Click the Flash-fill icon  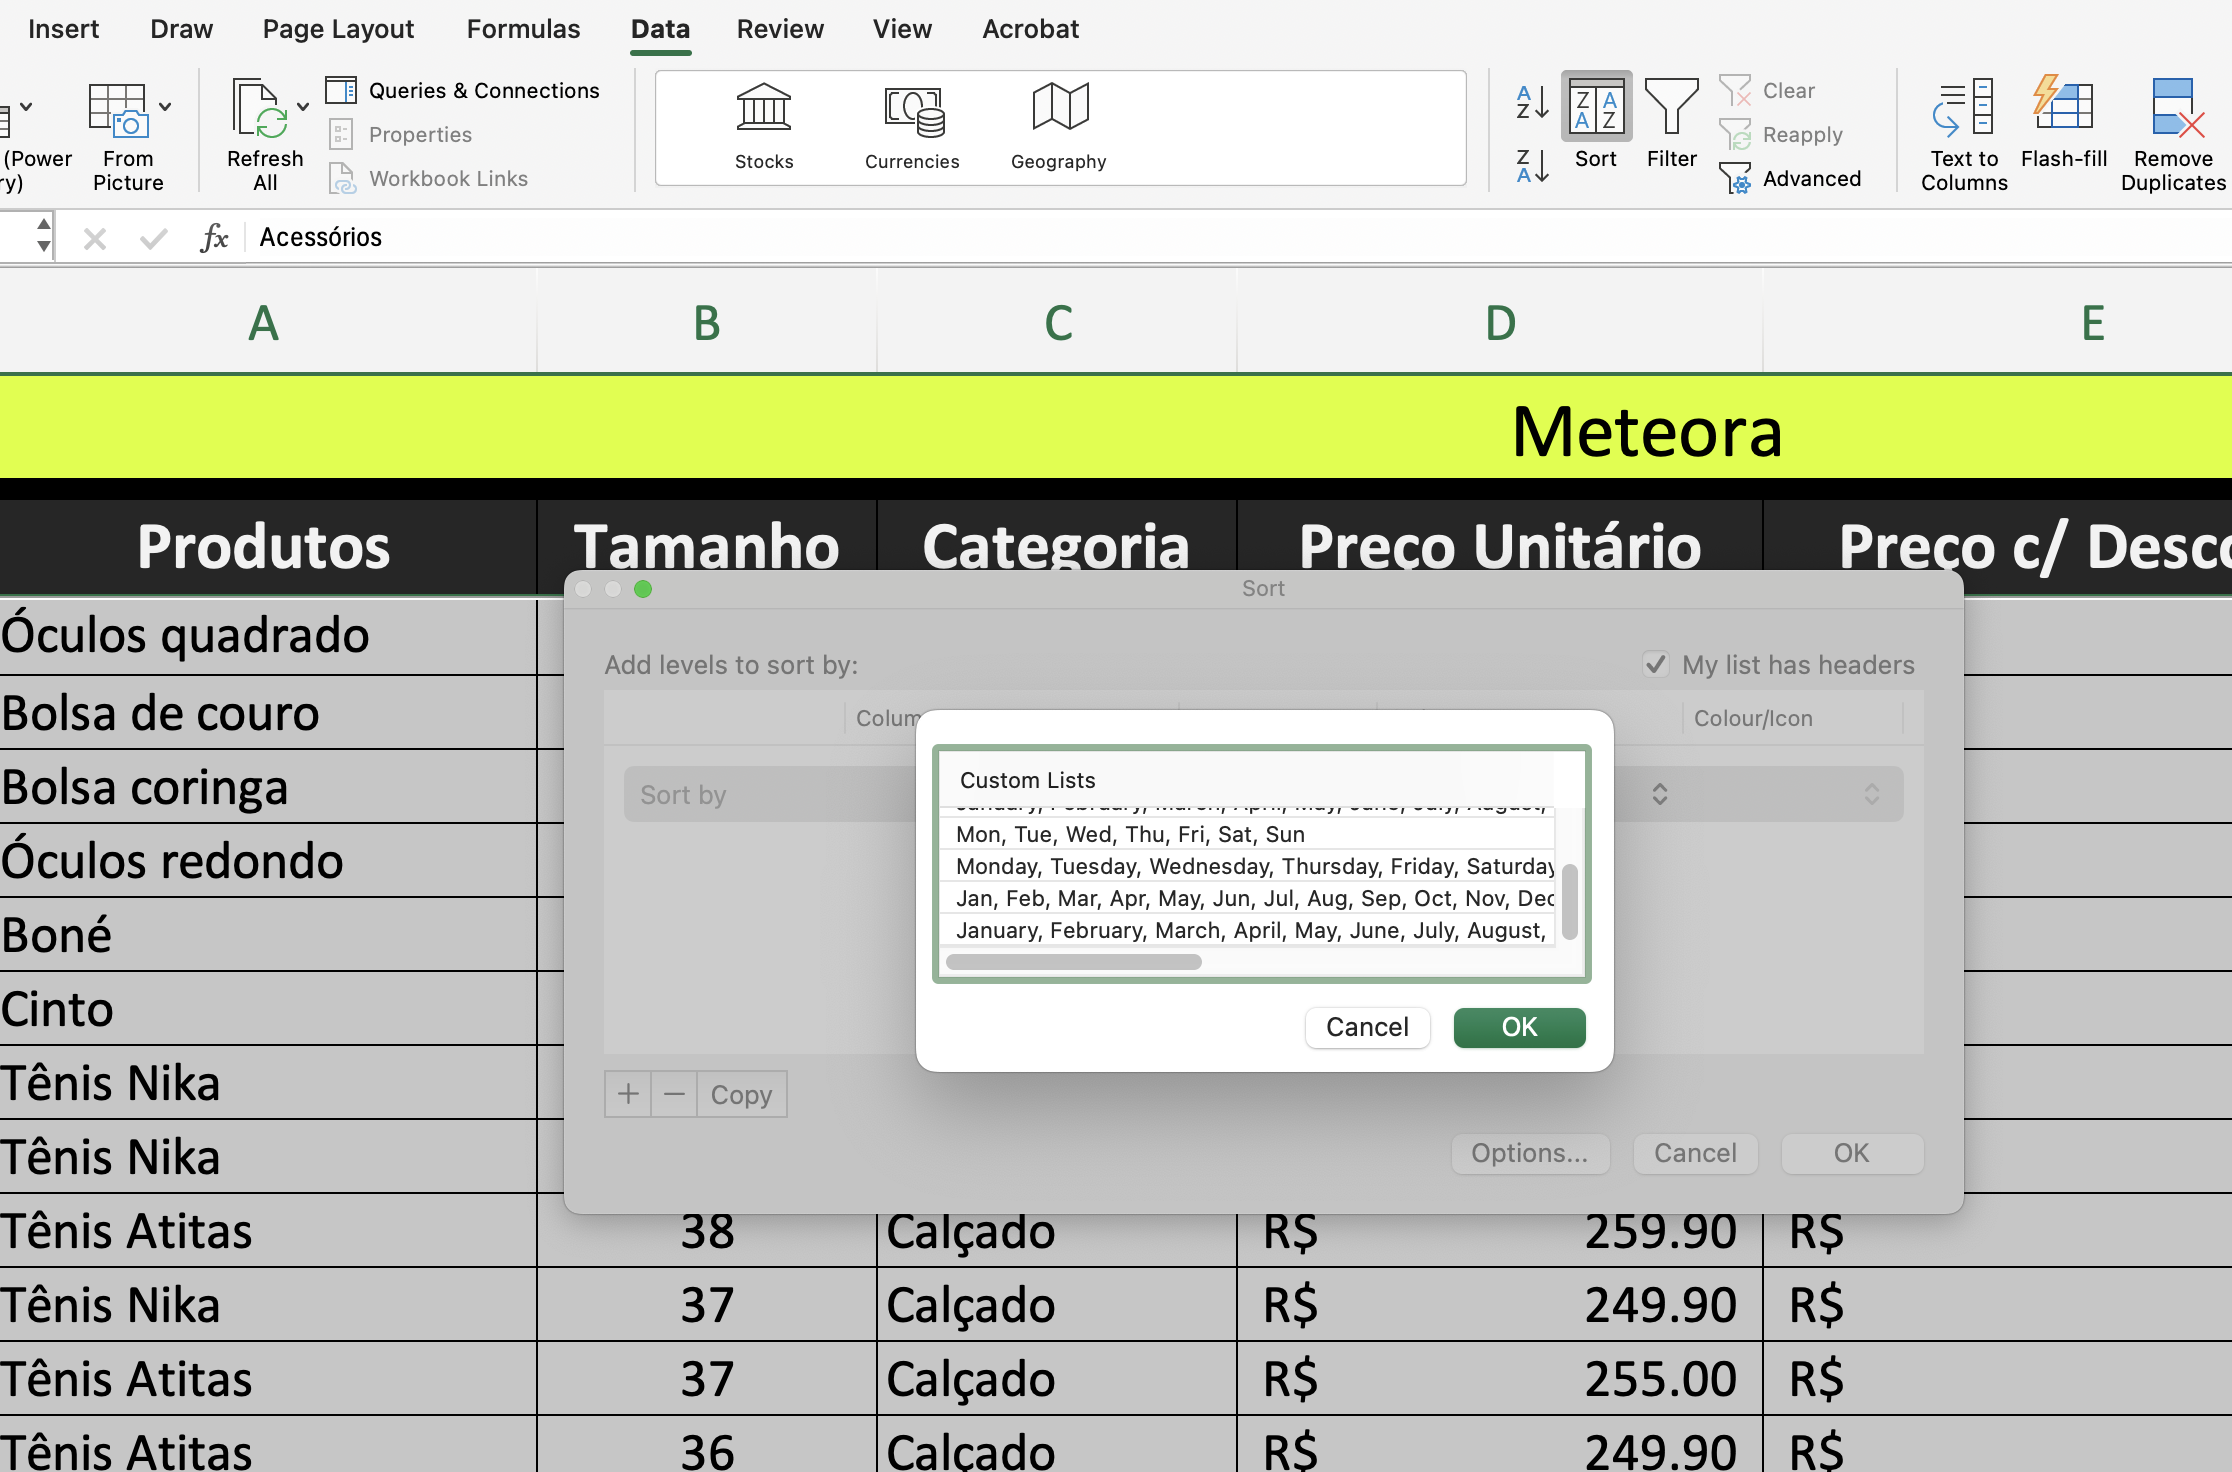(2063, 103)
